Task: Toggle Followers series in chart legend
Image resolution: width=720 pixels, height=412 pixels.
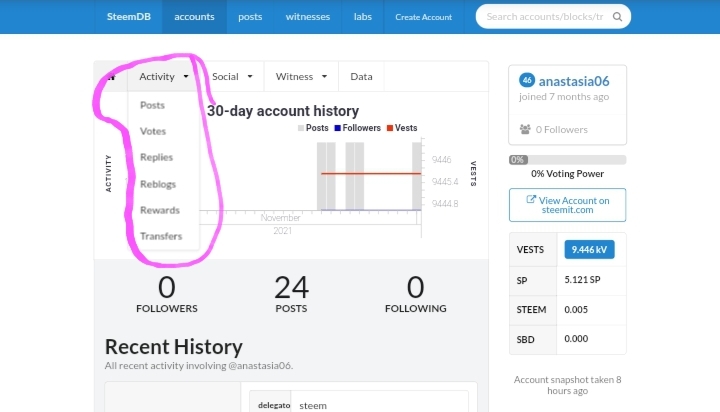Action: pyautogui.click(x=358, y=128)
